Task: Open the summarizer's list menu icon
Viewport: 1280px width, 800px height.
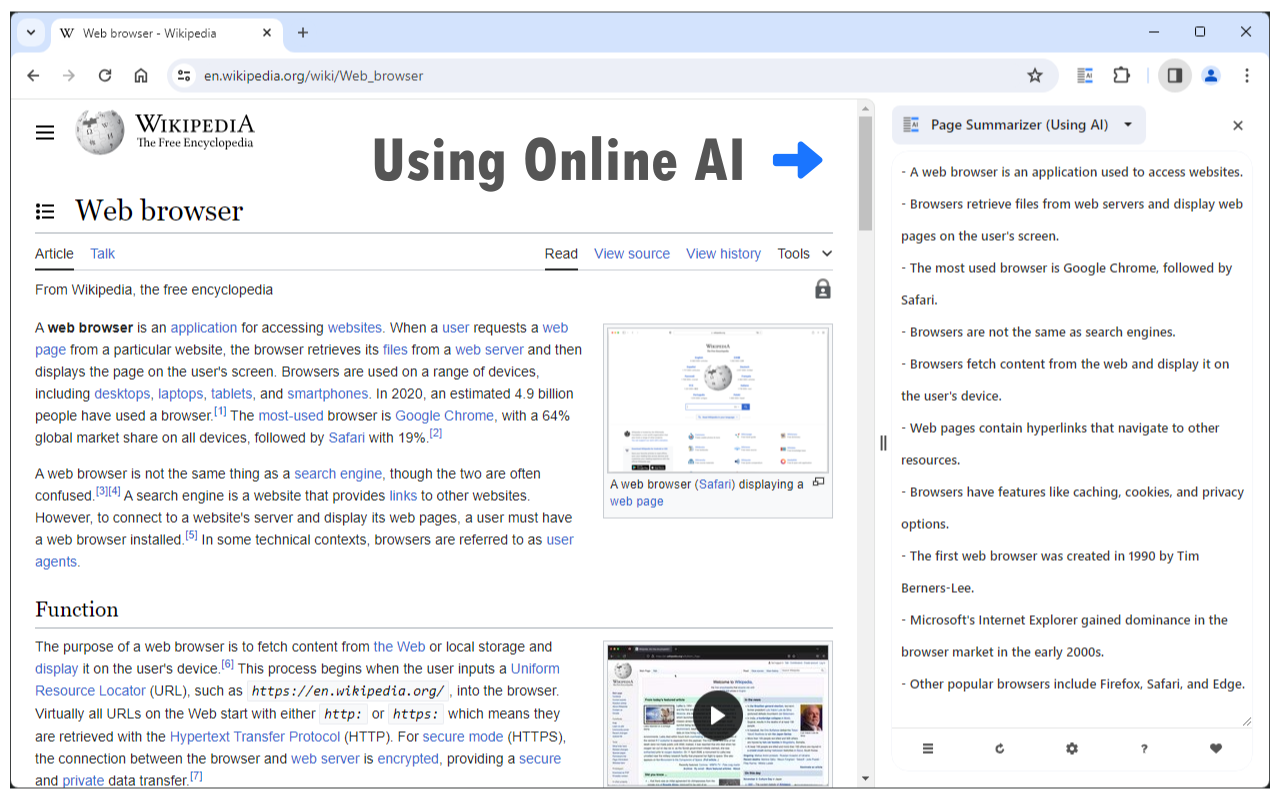Action: tap(928, 748)
